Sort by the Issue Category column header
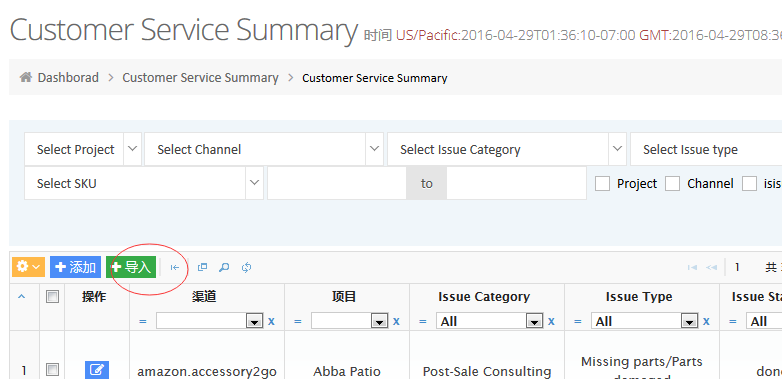Screen dimensions: 782x379 click(484, 297)
